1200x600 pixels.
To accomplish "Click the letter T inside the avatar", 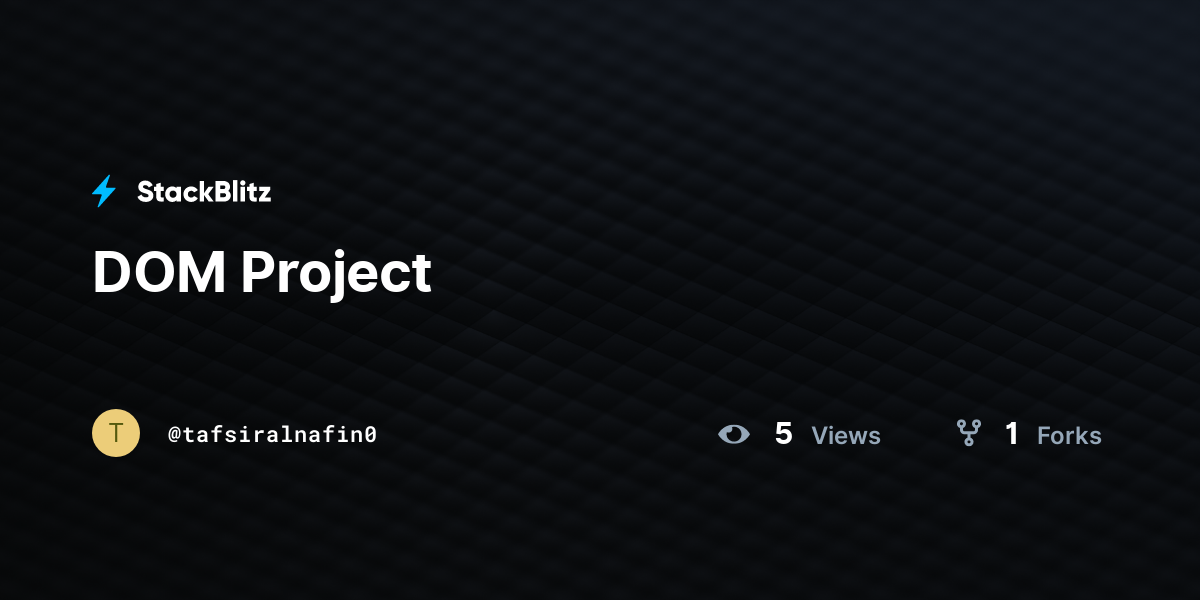I will [116, 433].
